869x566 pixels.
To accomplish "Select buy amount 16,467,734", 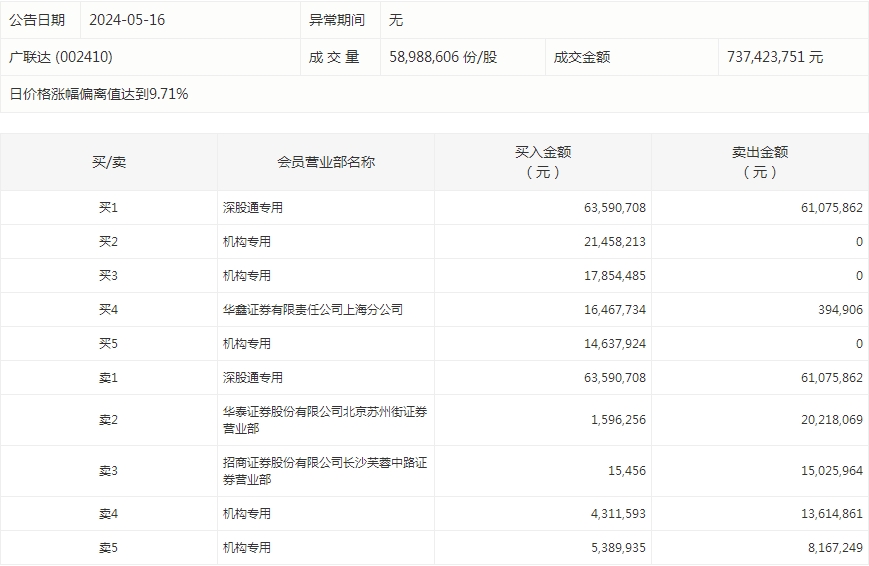I will click(x=615, y=309).
